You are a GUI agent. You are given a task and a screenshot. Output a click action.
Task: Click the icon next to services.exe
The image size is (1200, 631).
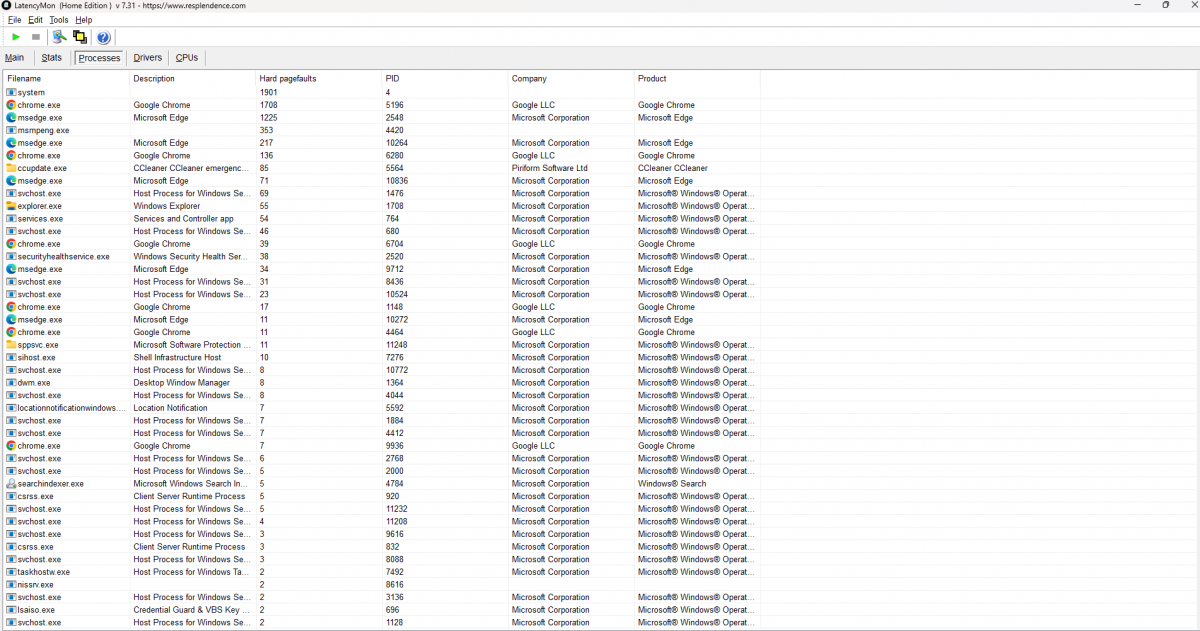(11, 218)
